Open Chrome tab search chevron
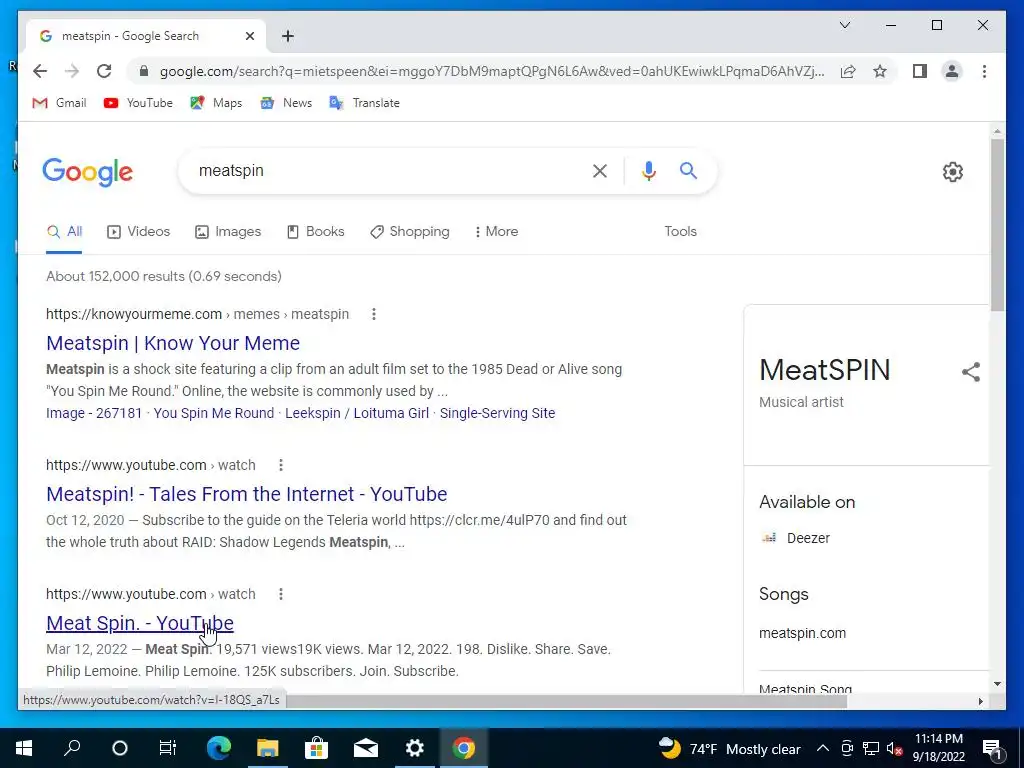The width and height of the screenshot is (1024, 768). tap(844, 25)
